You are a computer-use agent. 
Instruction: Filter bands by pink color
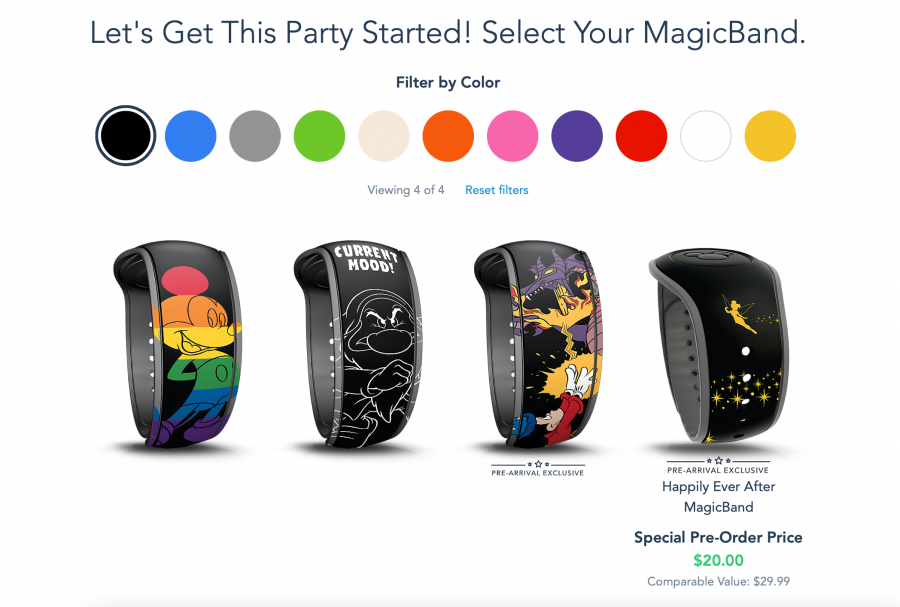coord(513,136)
